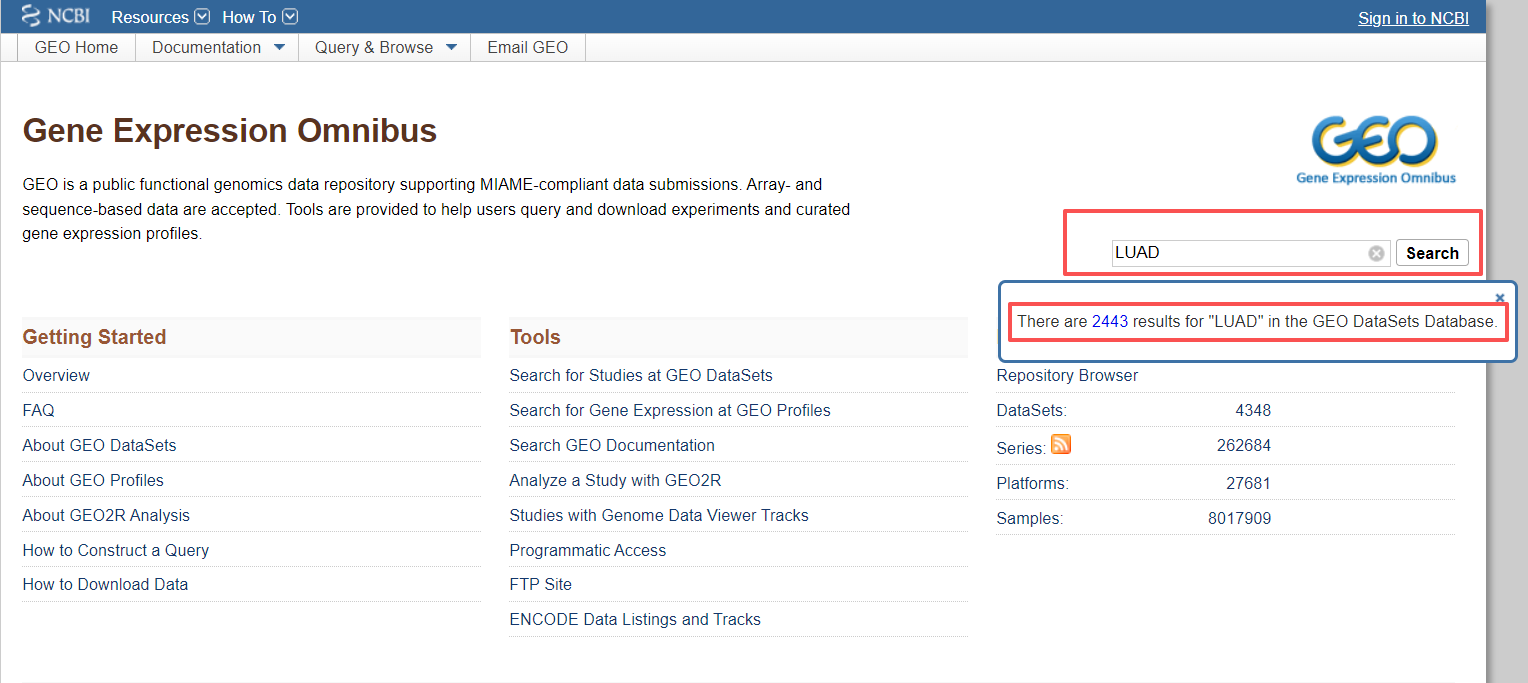Open Studies with Genome Data Viewer Tracks
This screenshot has width=1528, height=683.
659,515
